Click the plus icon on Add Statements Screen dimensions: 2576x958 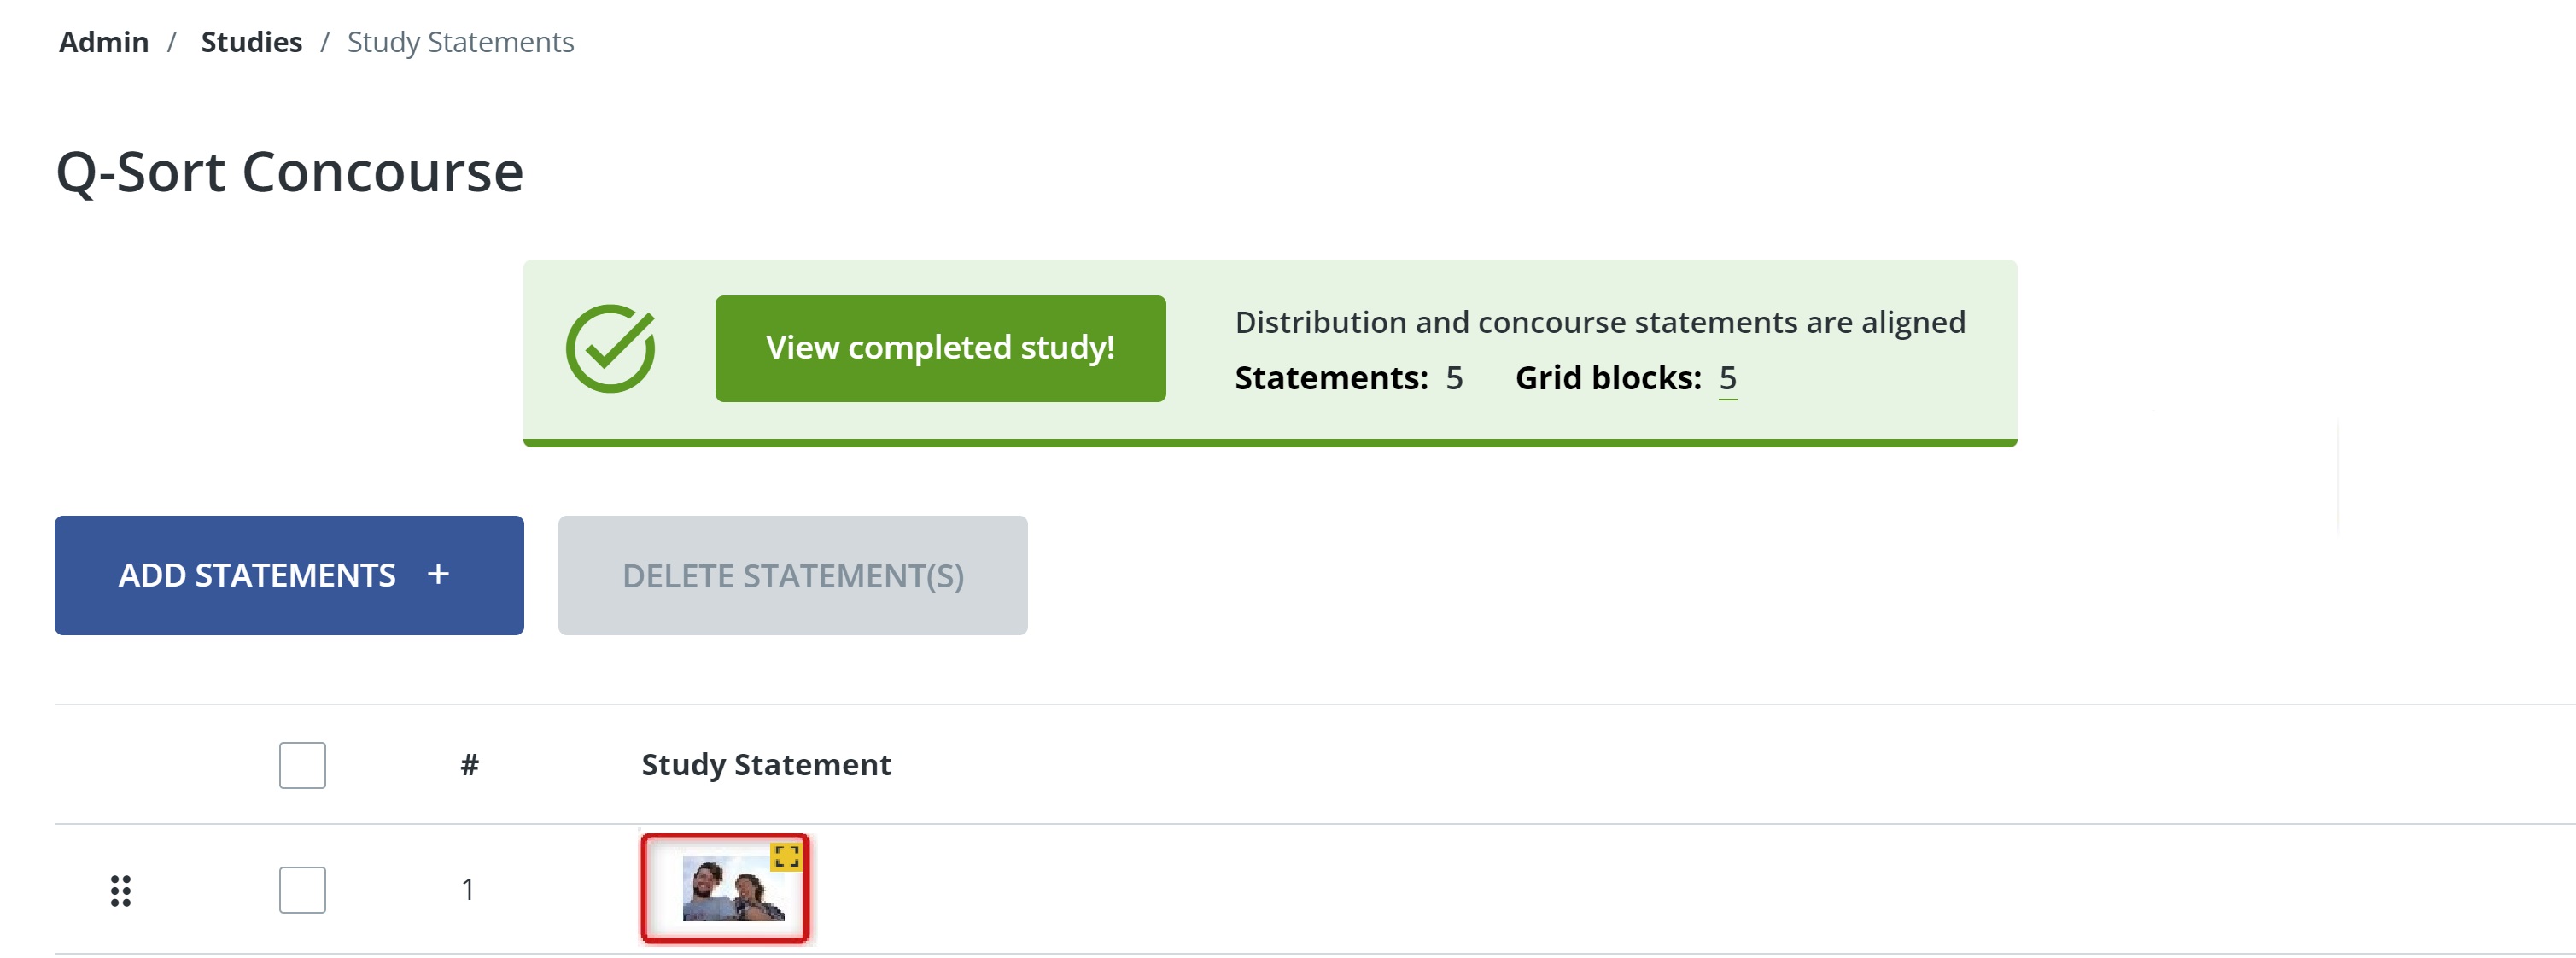pos(438,575)
